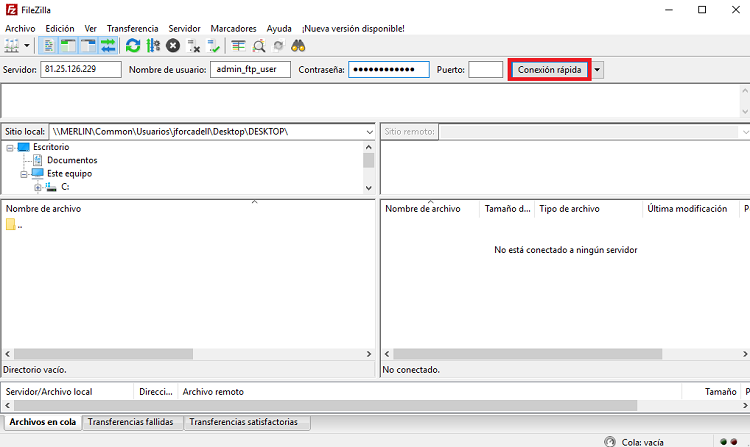This screenshot has width=750, height=447.
Task: Toggle local directory tree view
Action: pos(68,46)
